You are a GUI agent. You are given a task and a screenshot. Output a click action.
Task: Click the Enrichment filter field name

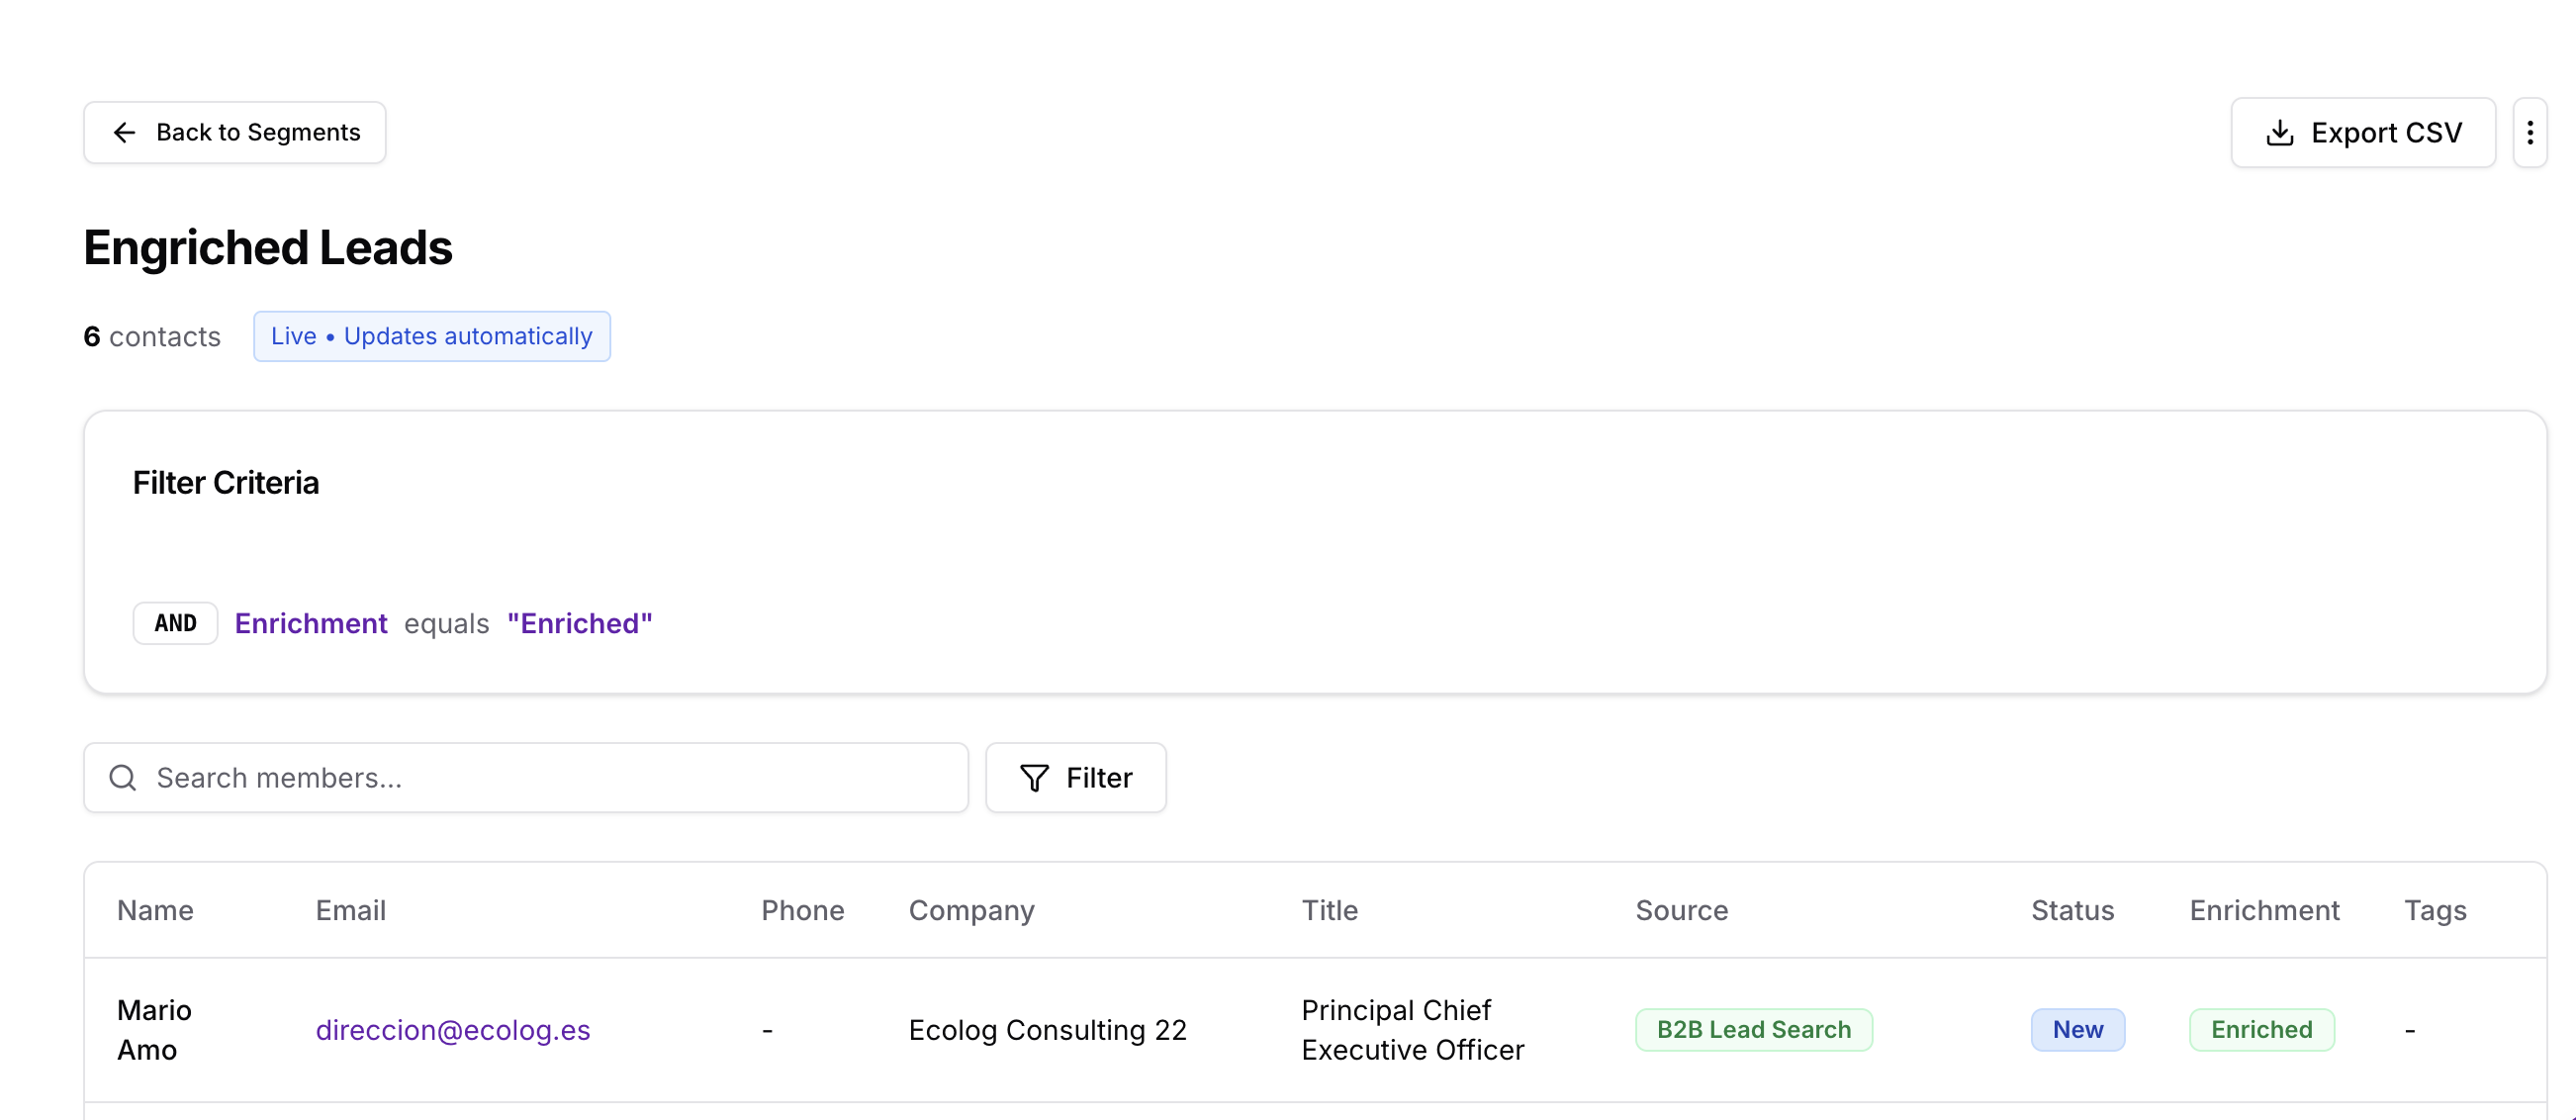click(310, 623)
